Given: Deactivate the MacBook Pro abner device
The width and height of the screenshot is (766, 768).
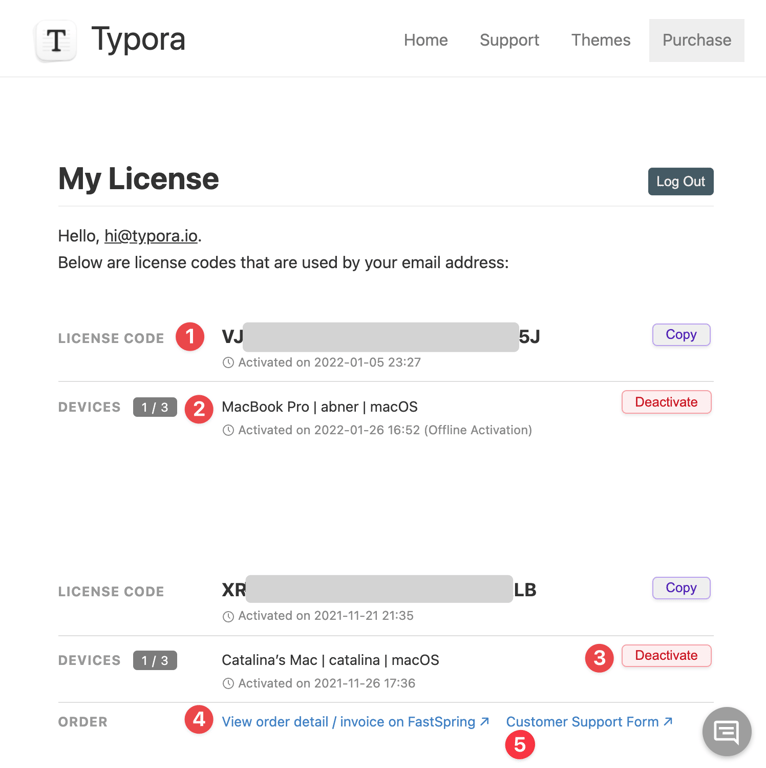Looking at the screenshot, I should point(667,402).
